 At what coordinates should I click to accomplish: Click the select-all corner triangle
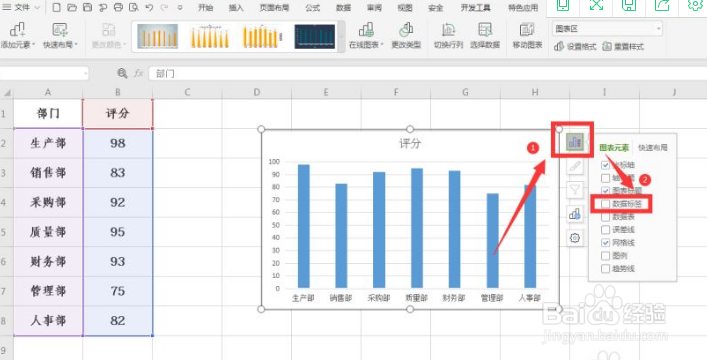pos(7,93)
